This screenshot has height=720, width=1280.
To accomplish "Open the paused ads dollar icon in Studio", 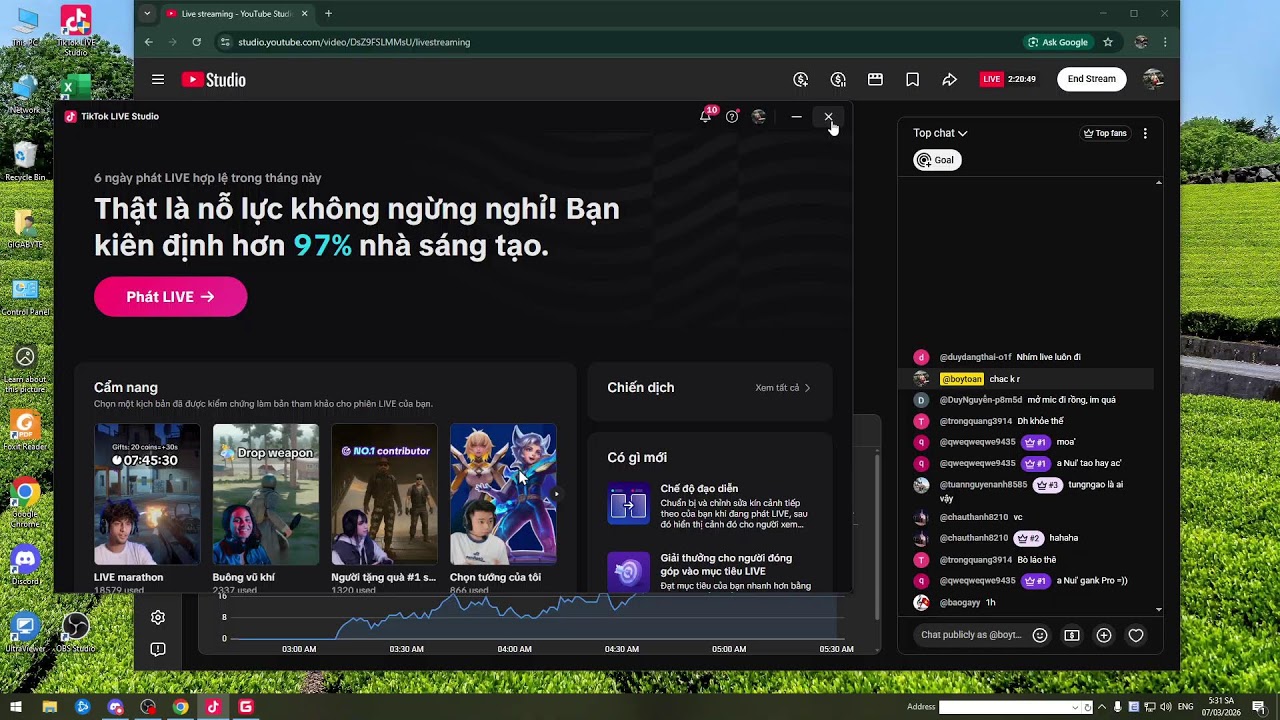I will [838, 79].
